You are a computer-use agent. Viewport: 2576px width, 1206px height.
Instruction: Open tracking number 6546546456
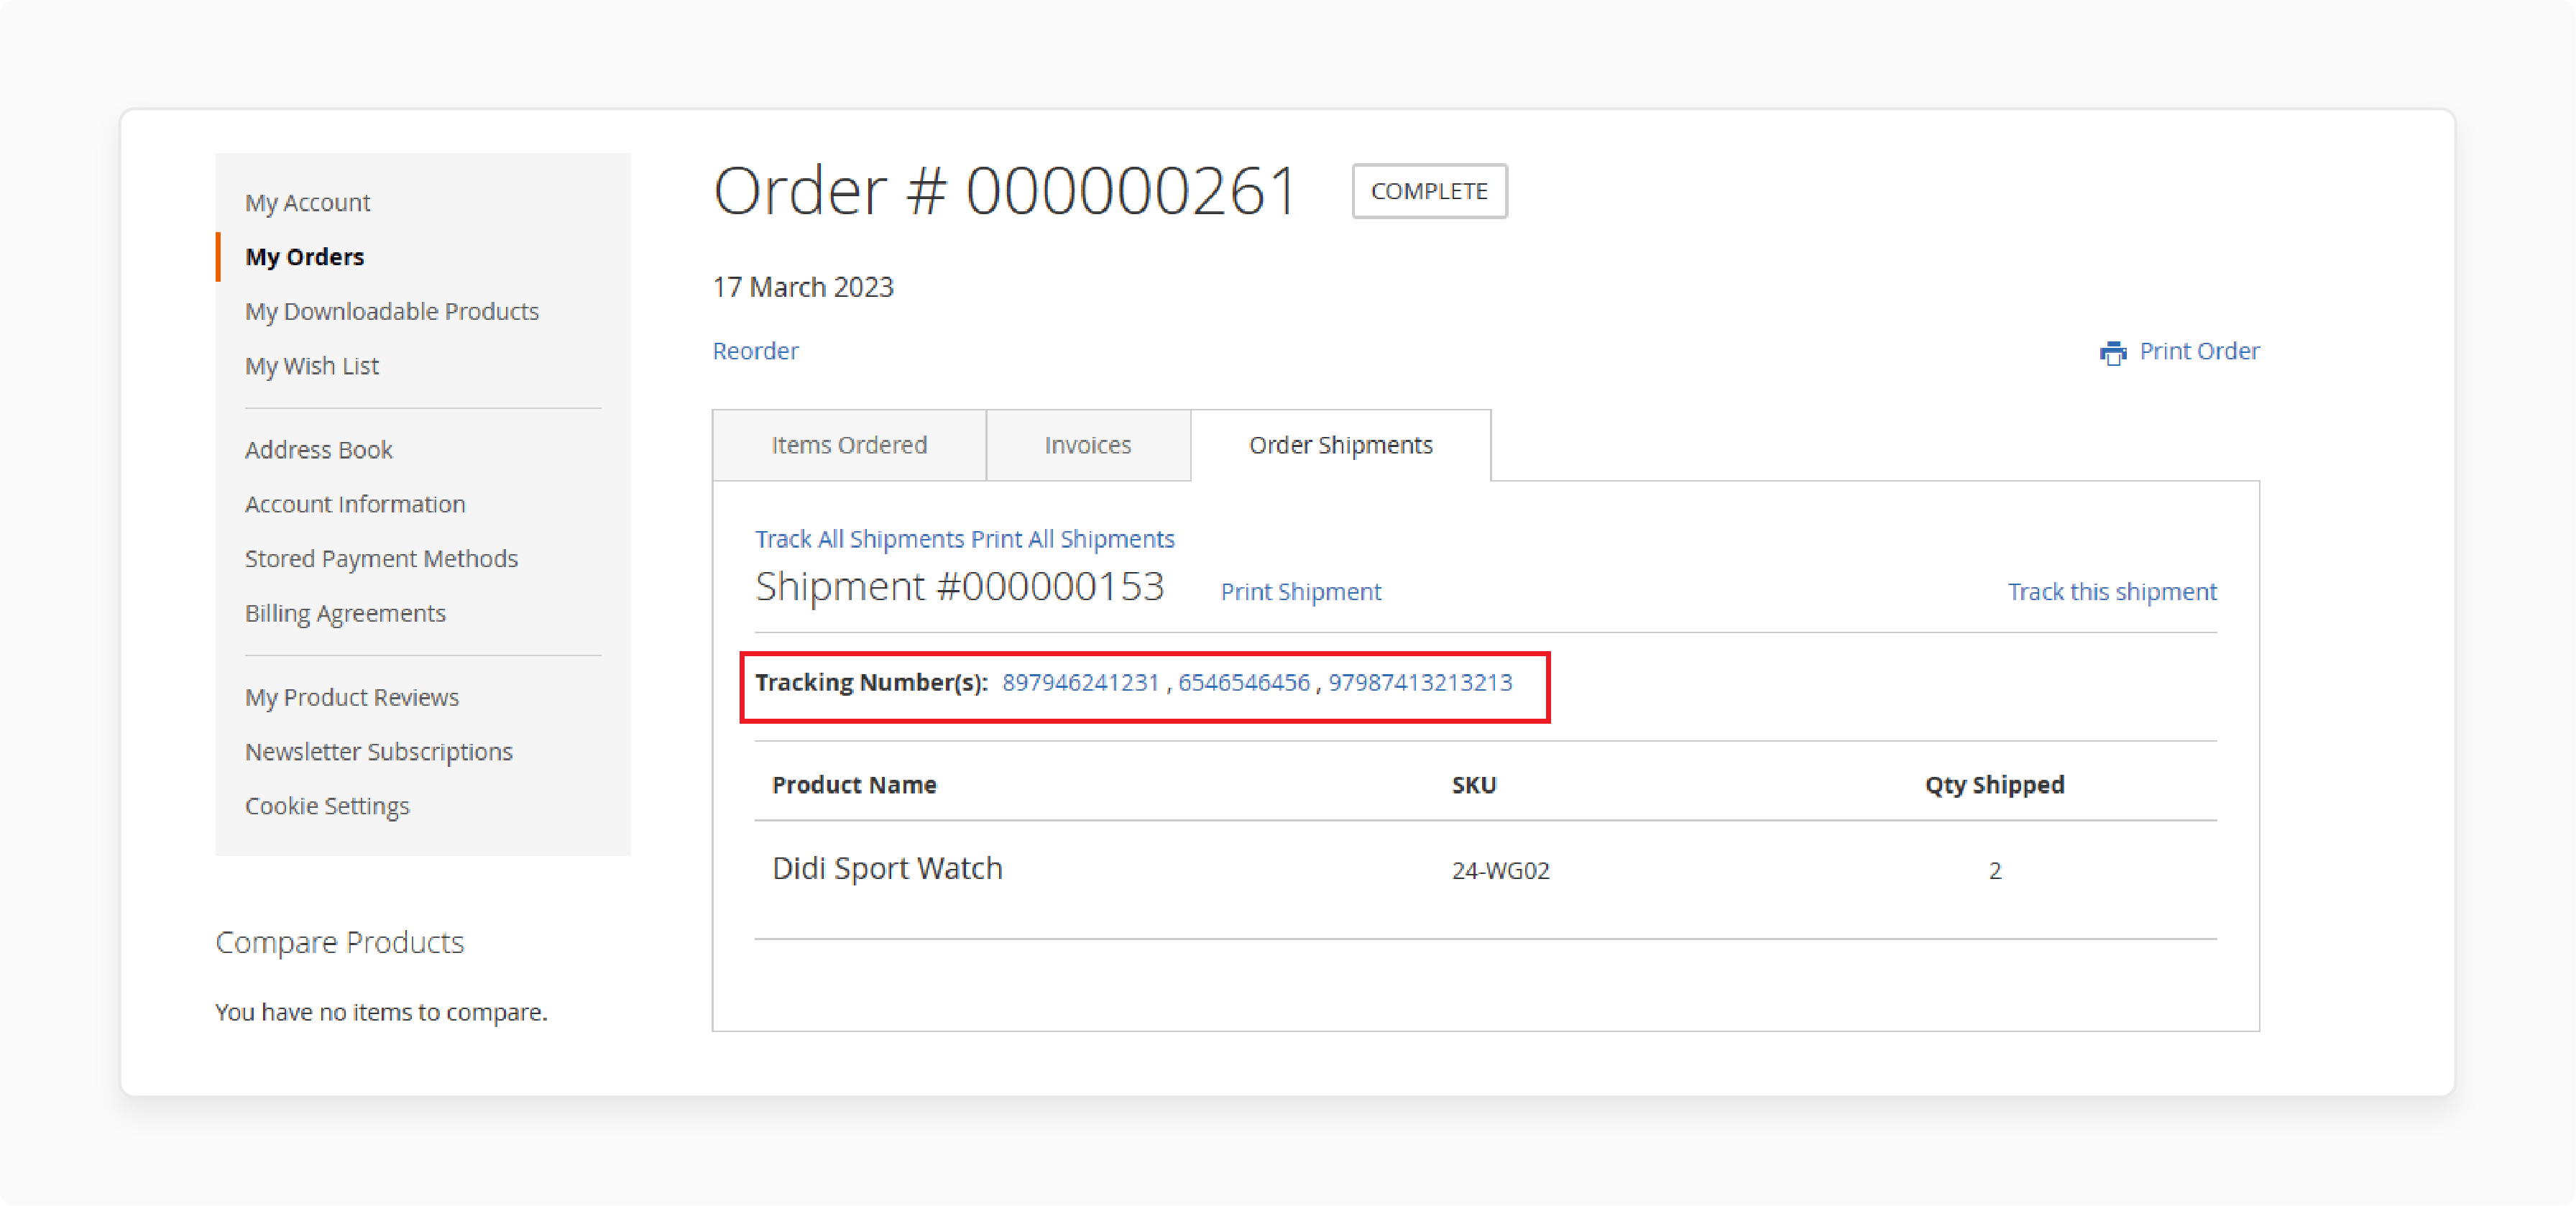[x=1243, y=683]
